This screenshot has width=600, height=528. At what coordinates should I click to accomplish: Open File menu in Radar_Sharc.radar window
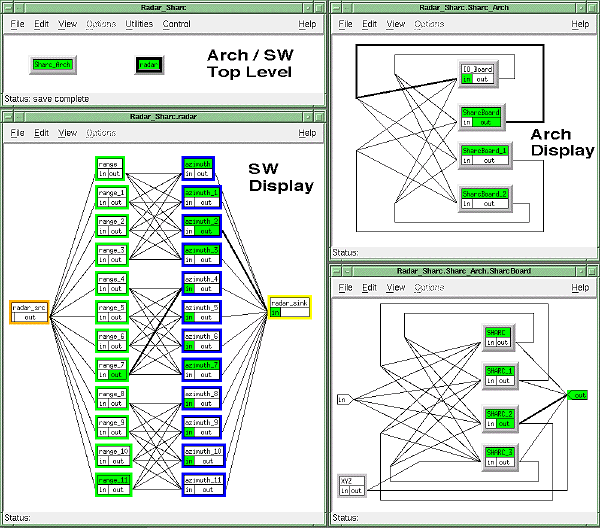pyautogui.click(x=17, y=133)
